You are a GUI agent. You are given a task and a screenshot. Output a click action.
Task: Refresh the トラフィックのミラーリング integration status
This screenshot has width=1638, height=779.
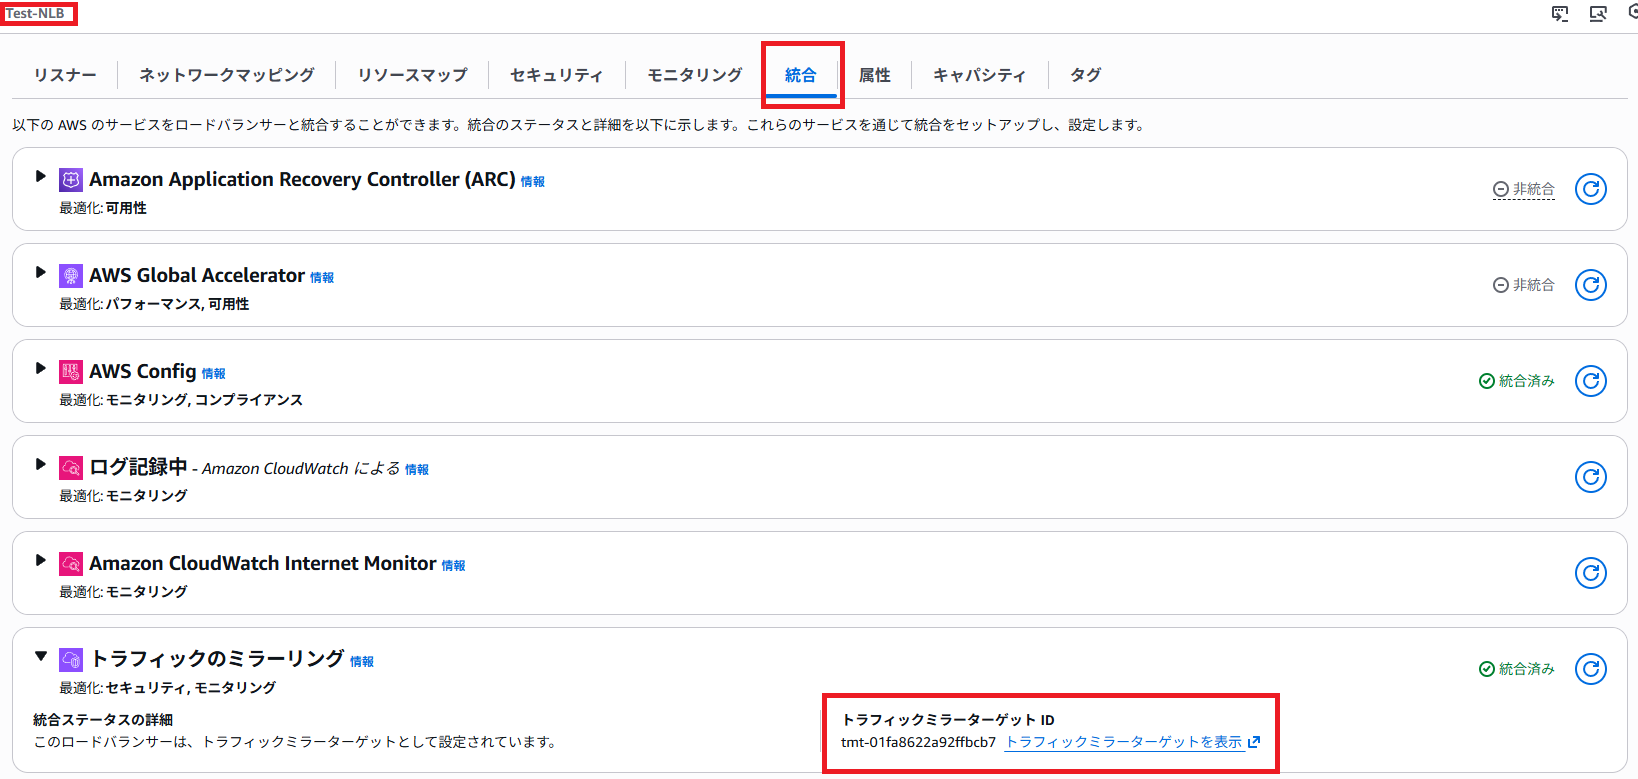pos(1591,669)
